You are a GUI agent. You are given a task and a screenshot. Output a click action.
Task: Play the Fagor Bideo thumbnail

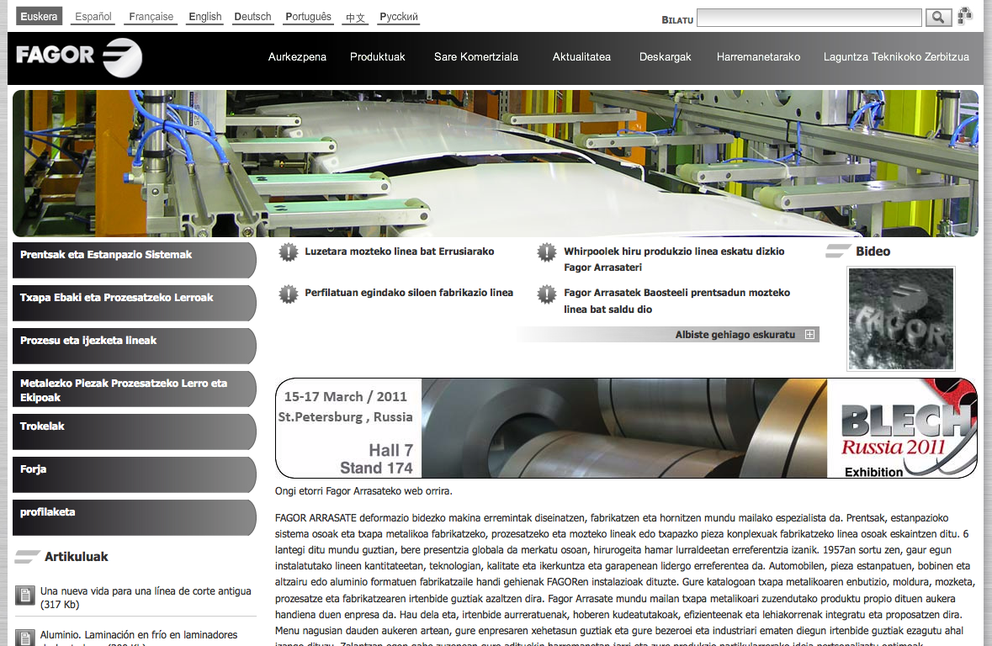[x=901, y=318]
